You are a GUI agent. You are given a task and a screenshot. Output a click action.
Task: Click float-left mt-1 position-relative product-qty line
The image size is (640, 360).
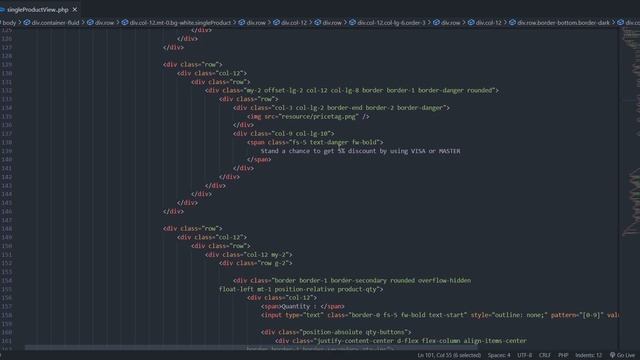point(301,289)
